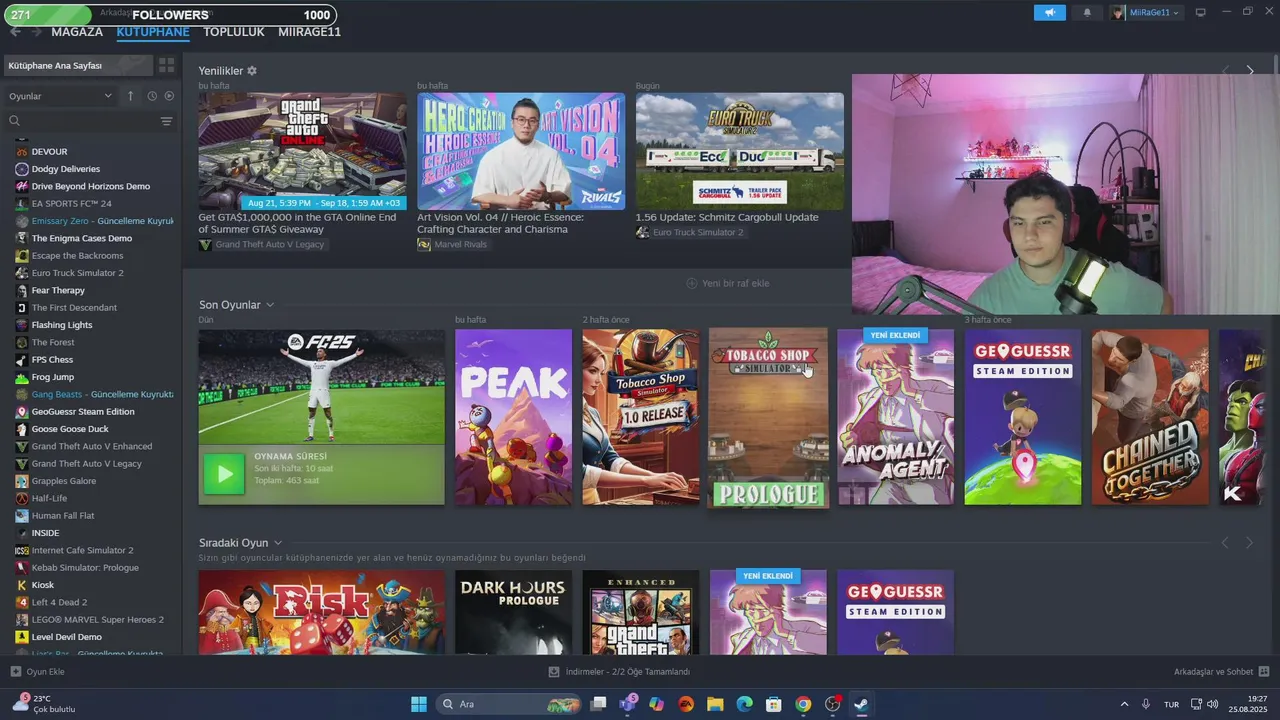
Task: Open advanced filter options in library search
Action: point(166,121)
